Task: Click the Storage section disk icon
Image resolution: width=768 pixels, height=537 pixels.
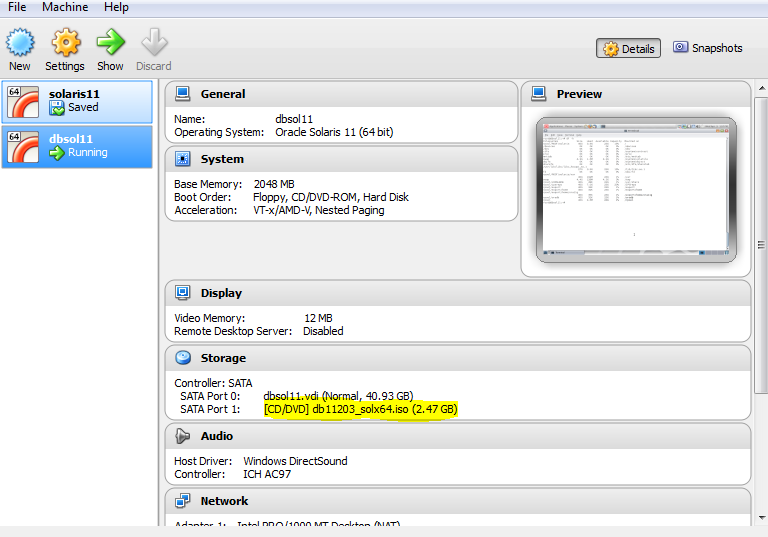Action: (183, 358)
